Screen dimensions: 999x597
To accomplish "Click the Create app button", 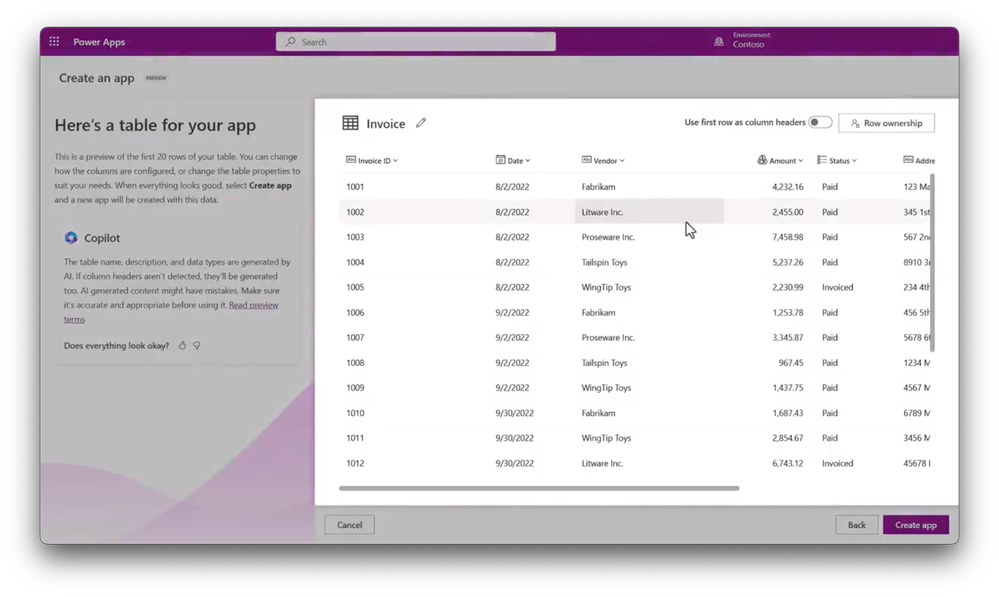I will click(916, 525).
